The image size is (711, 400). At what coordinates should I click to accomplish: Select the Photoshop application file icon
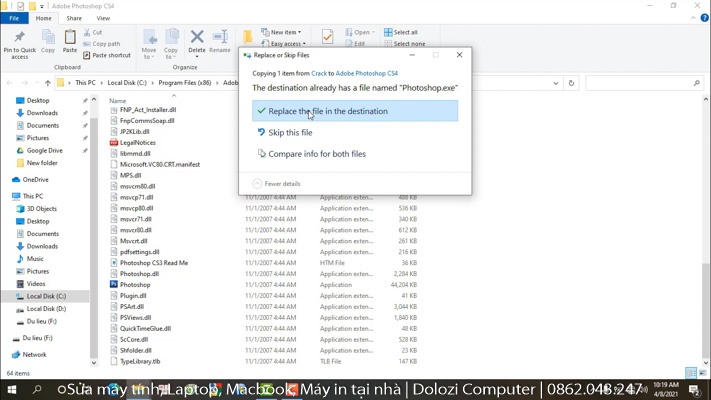114,285
